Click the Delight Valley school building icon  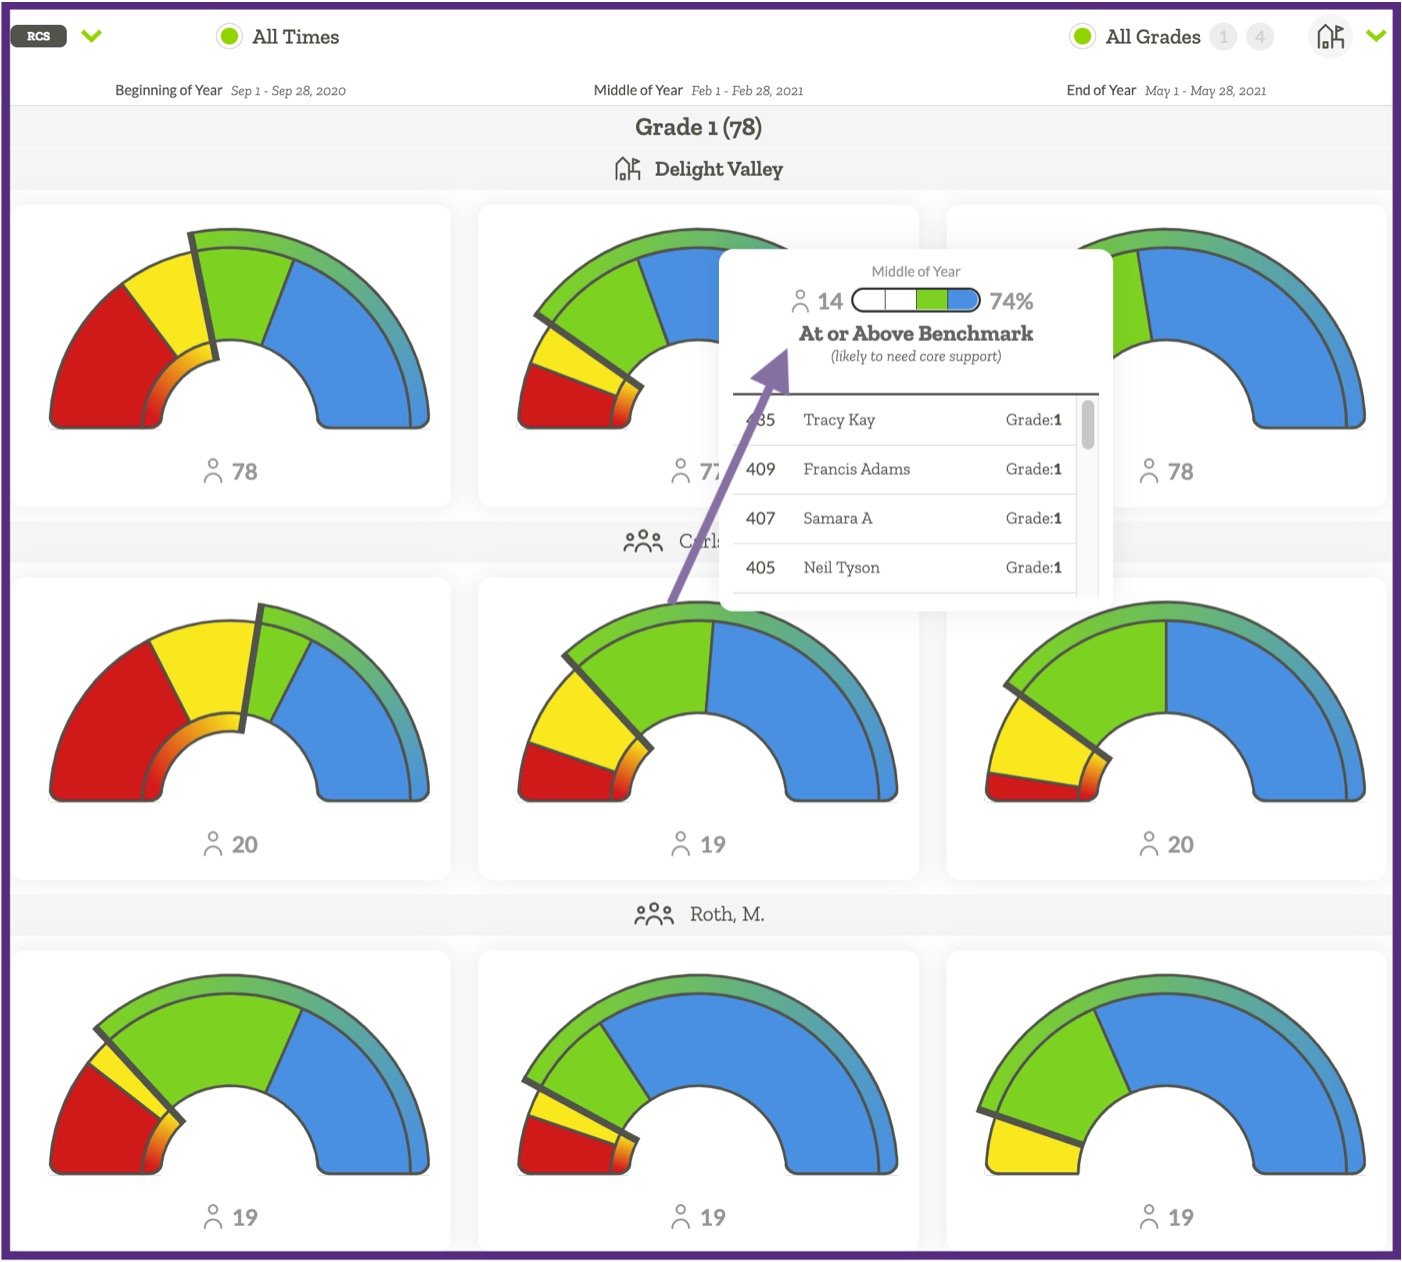pos(627,169)
